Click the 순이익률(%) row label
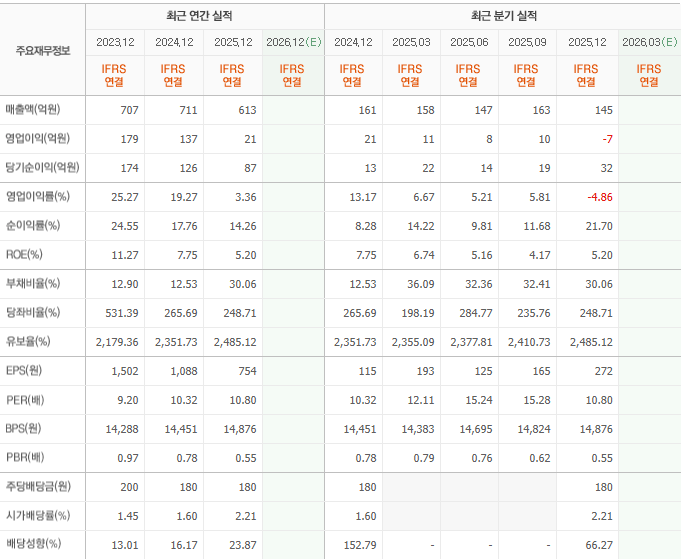This screenshot has height=559, width=693. [x=33, y=226]
